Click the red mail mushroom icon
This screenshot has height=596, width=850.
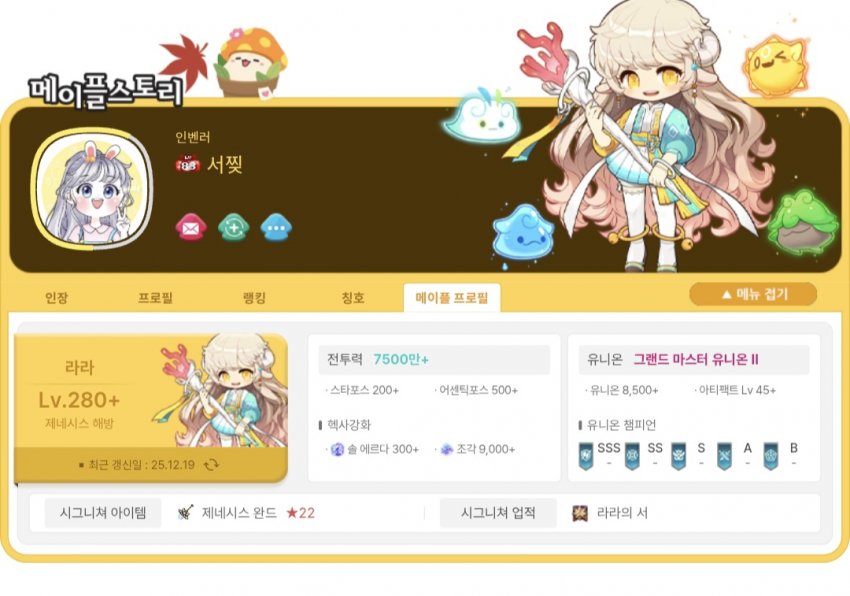tap(191, 227)
